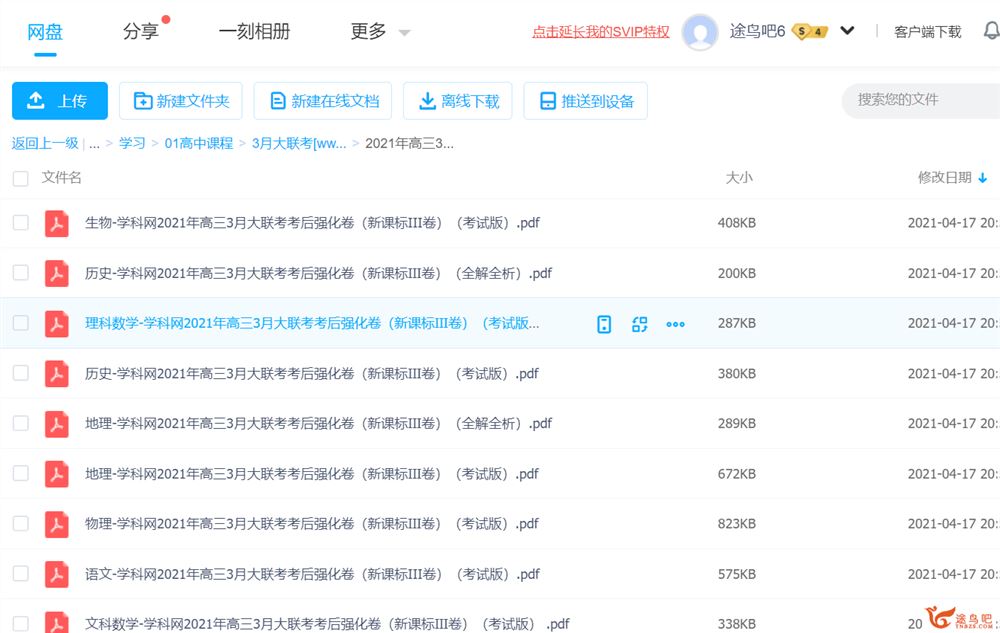The height and width of the screenshot is (633, 1000).
Task: Click the username 途鸟吧6
Action: pyautogui.click(x=757, y=31)
